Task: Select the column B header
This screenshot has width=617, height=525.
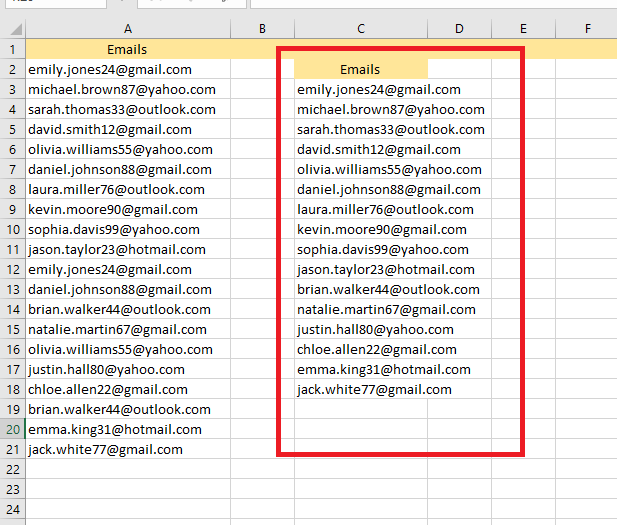Action: point(262,29)
